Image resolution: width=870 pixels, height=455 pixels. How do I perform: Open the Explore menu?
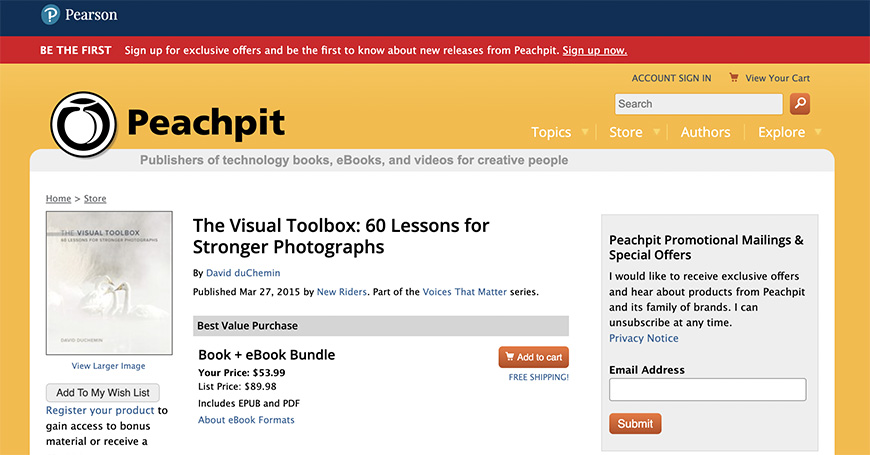pos(781,132)
